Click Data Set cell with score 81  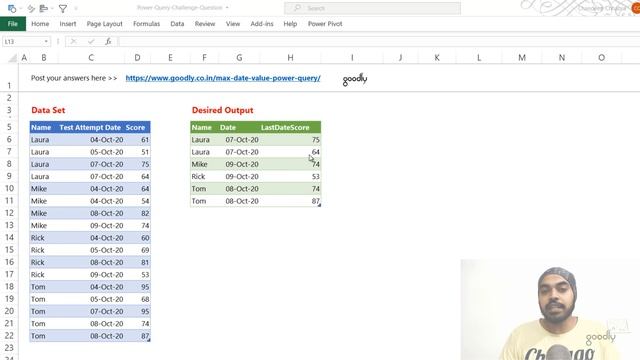coord(137,262)
